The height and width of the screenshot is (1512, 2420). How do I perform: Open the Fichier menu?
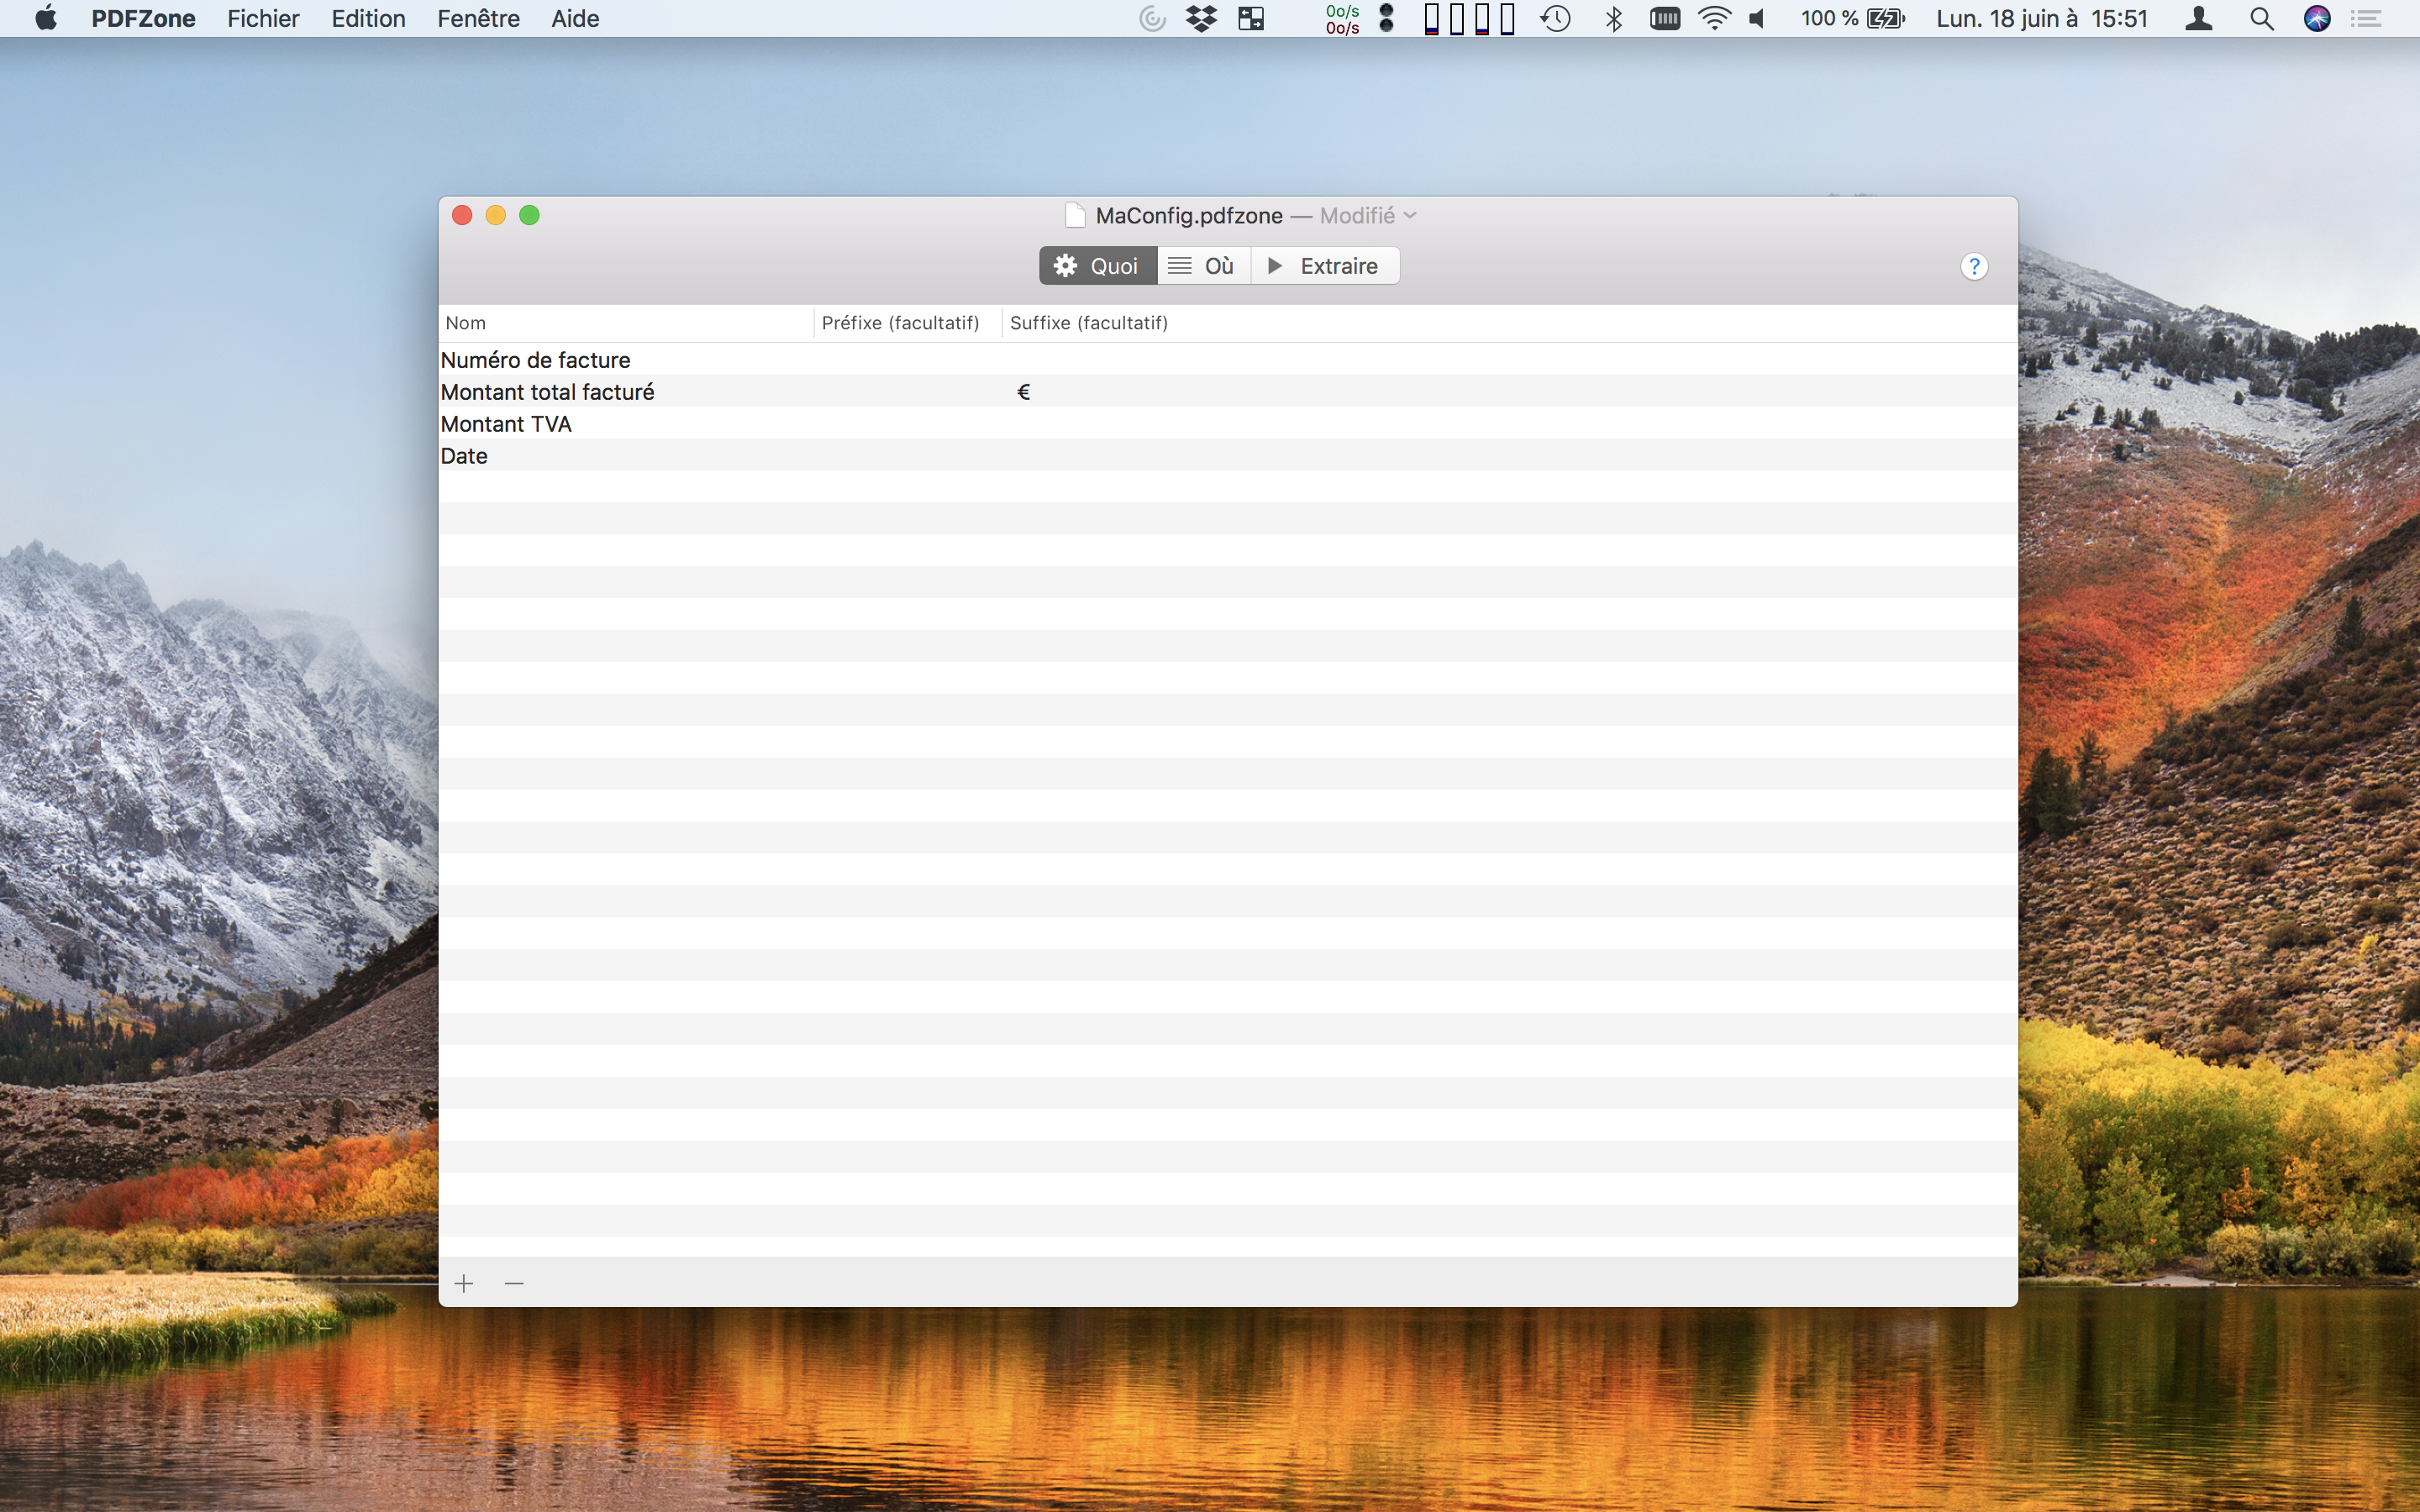pos(263,19)
